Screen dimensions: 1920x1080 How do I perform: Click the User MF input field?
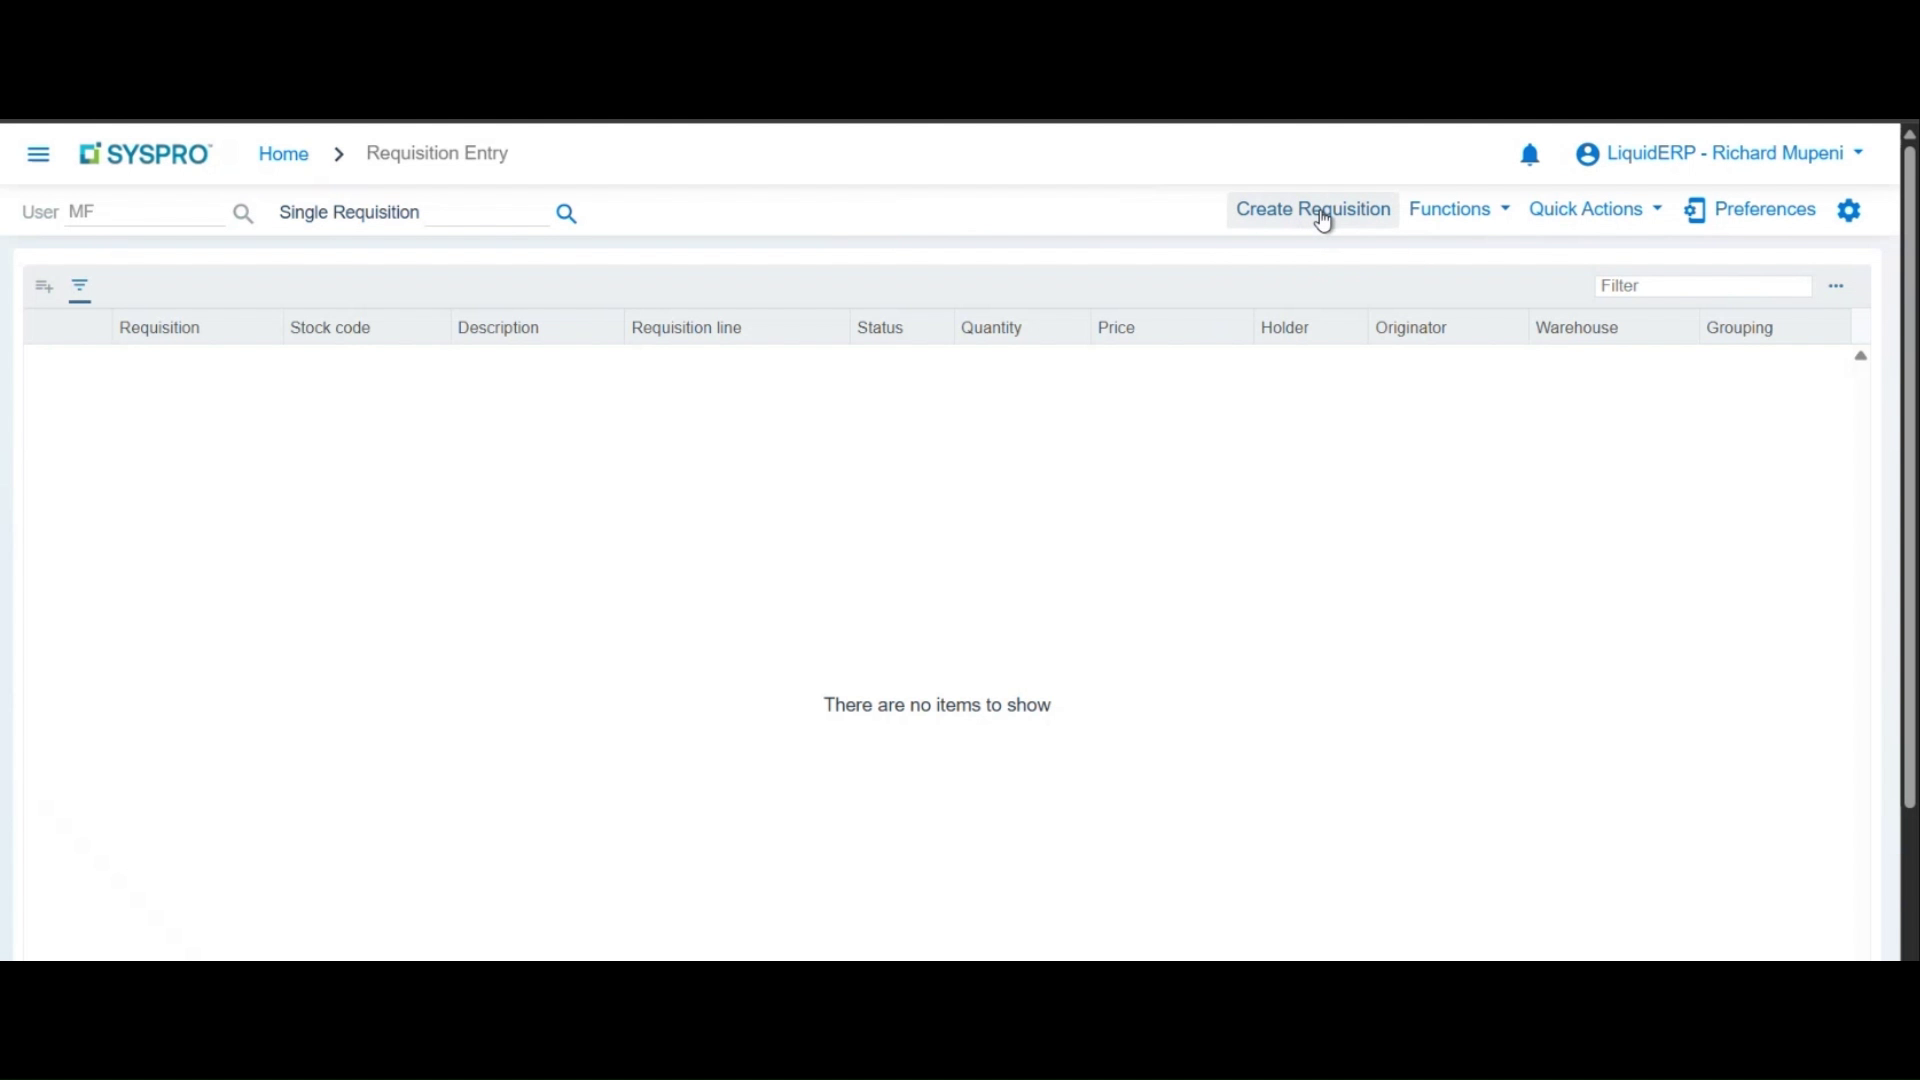(x=145, y=211)
